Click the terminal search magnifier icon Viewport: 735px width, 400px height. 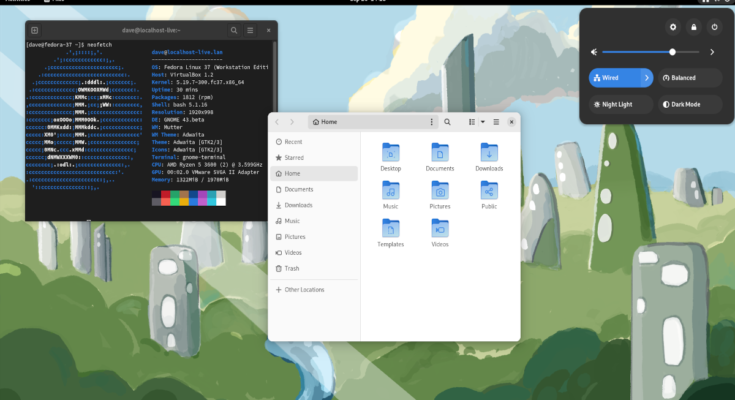coord(233,30)
